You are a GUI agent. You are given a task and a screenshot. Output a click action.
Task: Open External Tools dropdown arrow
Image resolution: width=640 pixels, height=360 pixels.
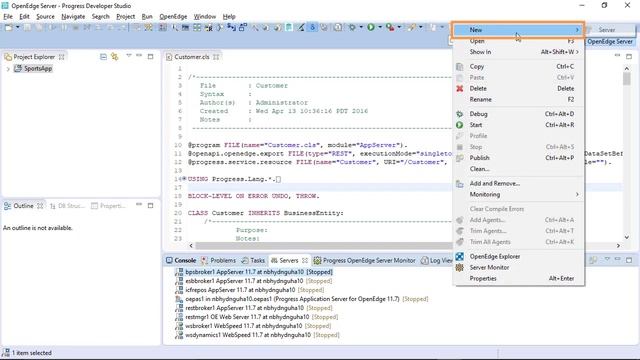(x=399, y=27)
